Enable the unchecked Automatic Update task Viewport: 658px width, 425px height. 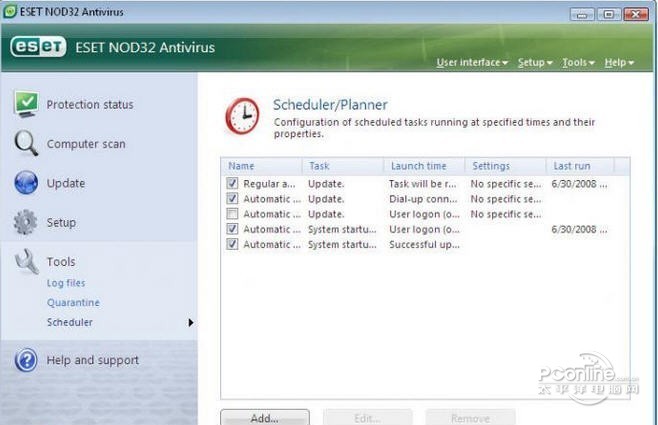[232, 214]
